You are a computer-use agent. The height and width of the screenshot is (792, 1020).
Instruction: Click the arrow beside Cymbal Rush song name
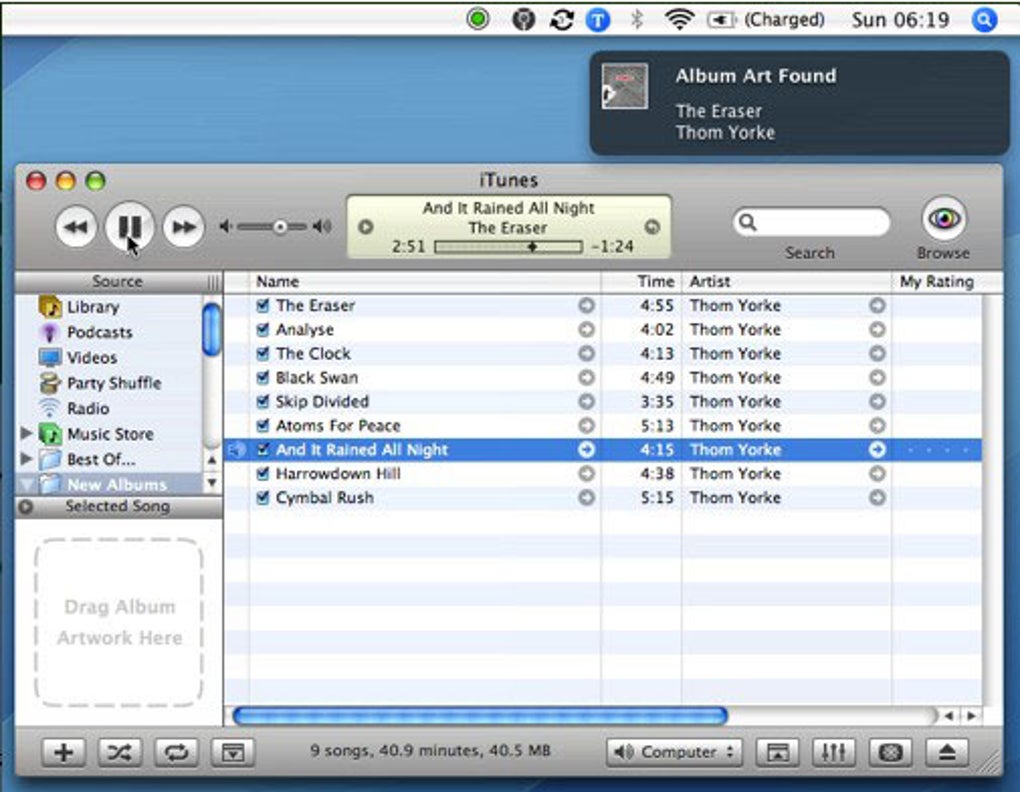[x=586, y=497]
